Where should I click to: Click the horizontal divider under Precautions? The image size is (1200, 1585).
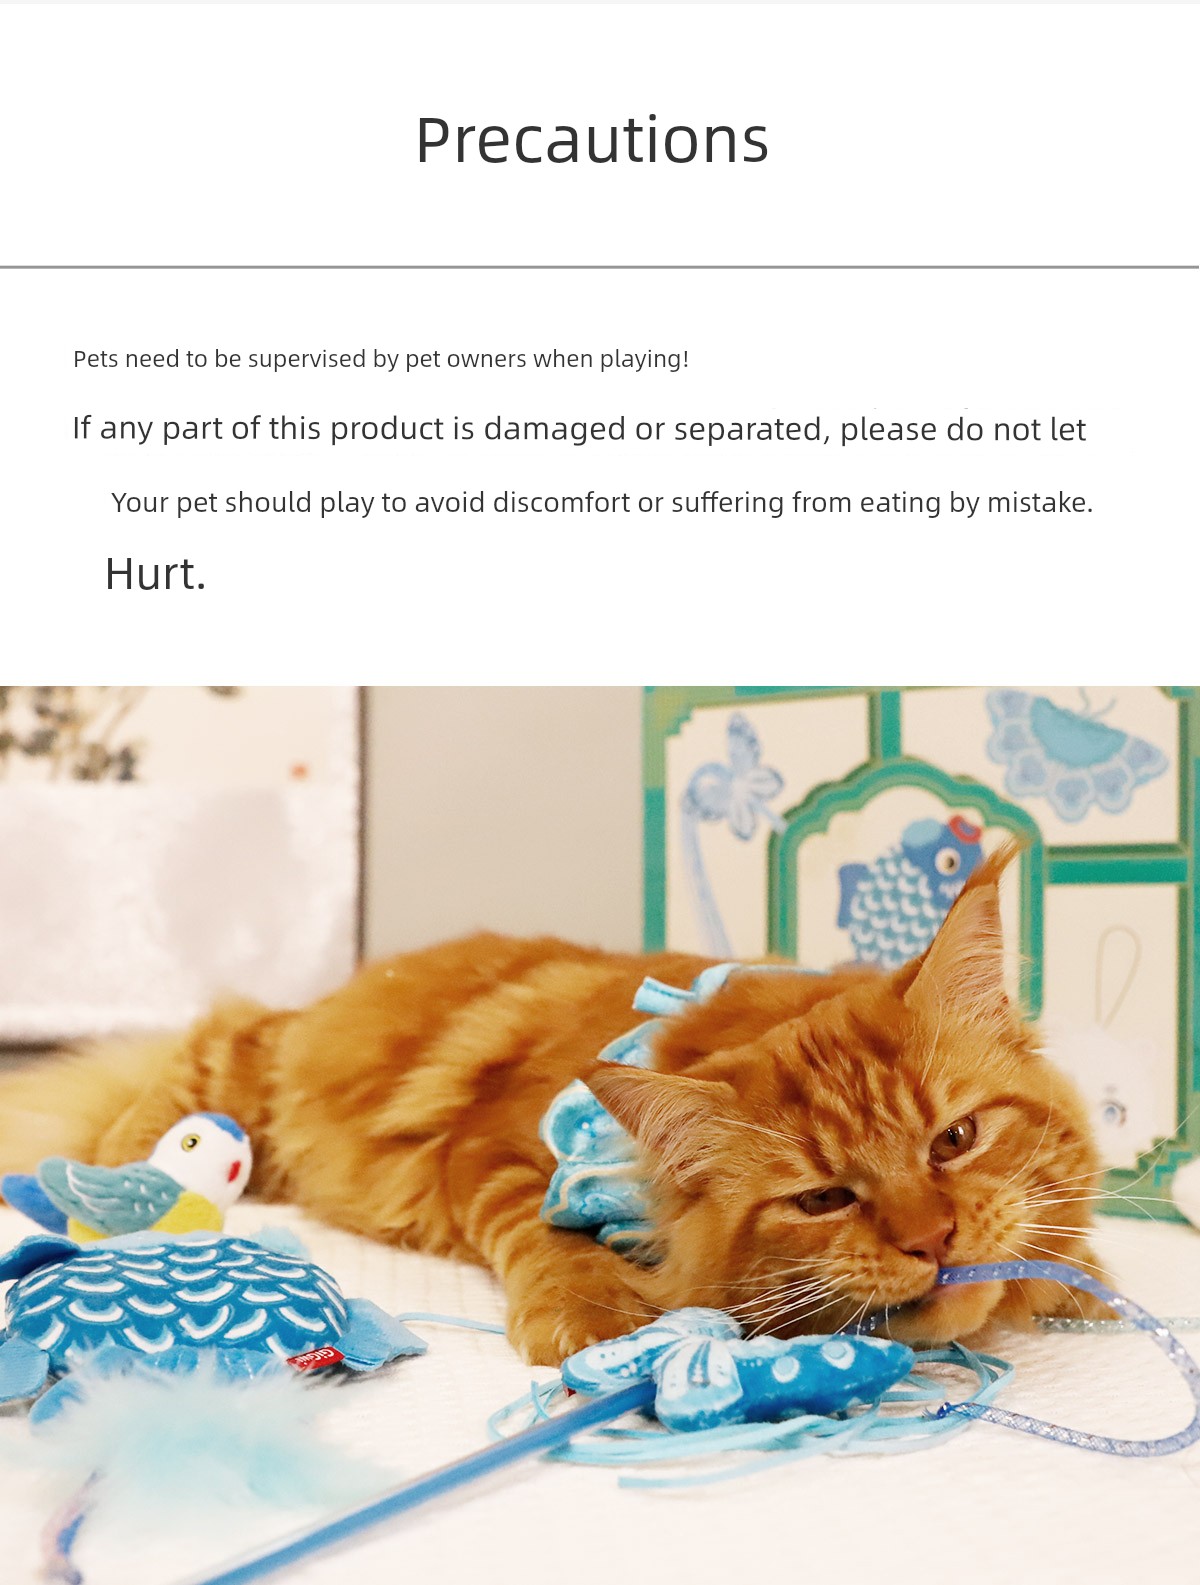pyautogui.click(x=600, y=267)
